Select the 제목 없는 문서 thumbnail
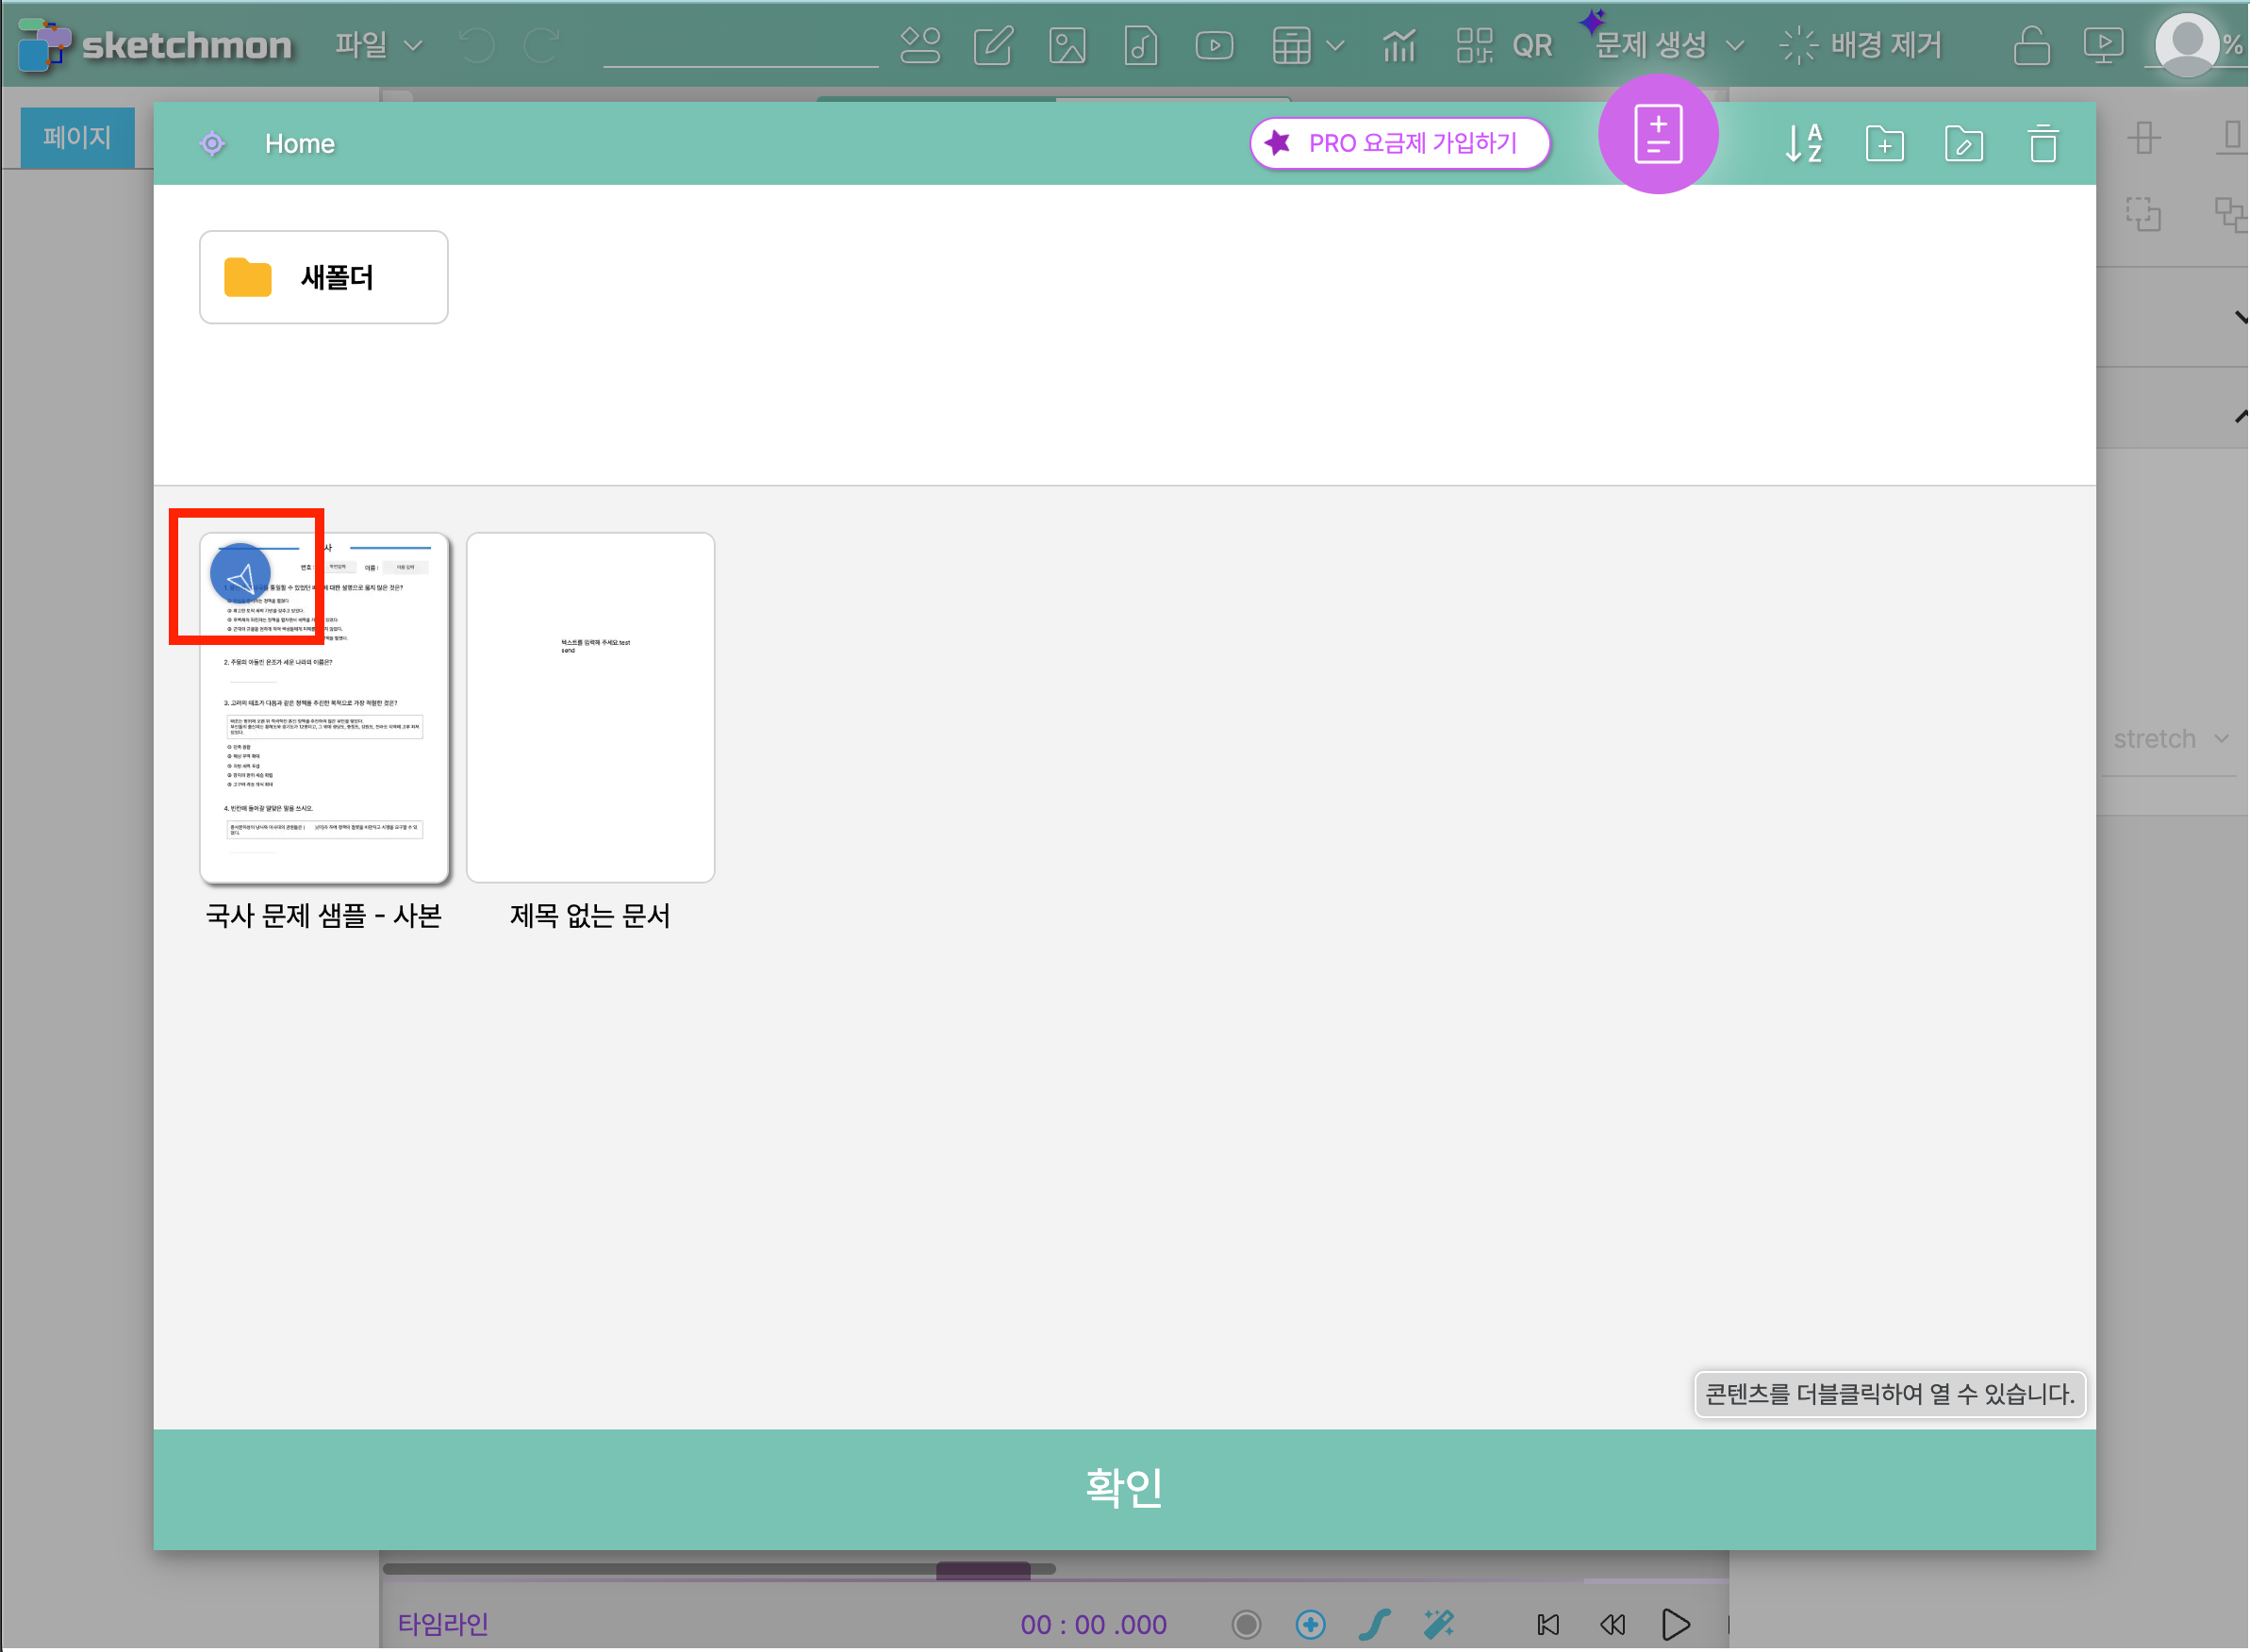 click(590, 707)
